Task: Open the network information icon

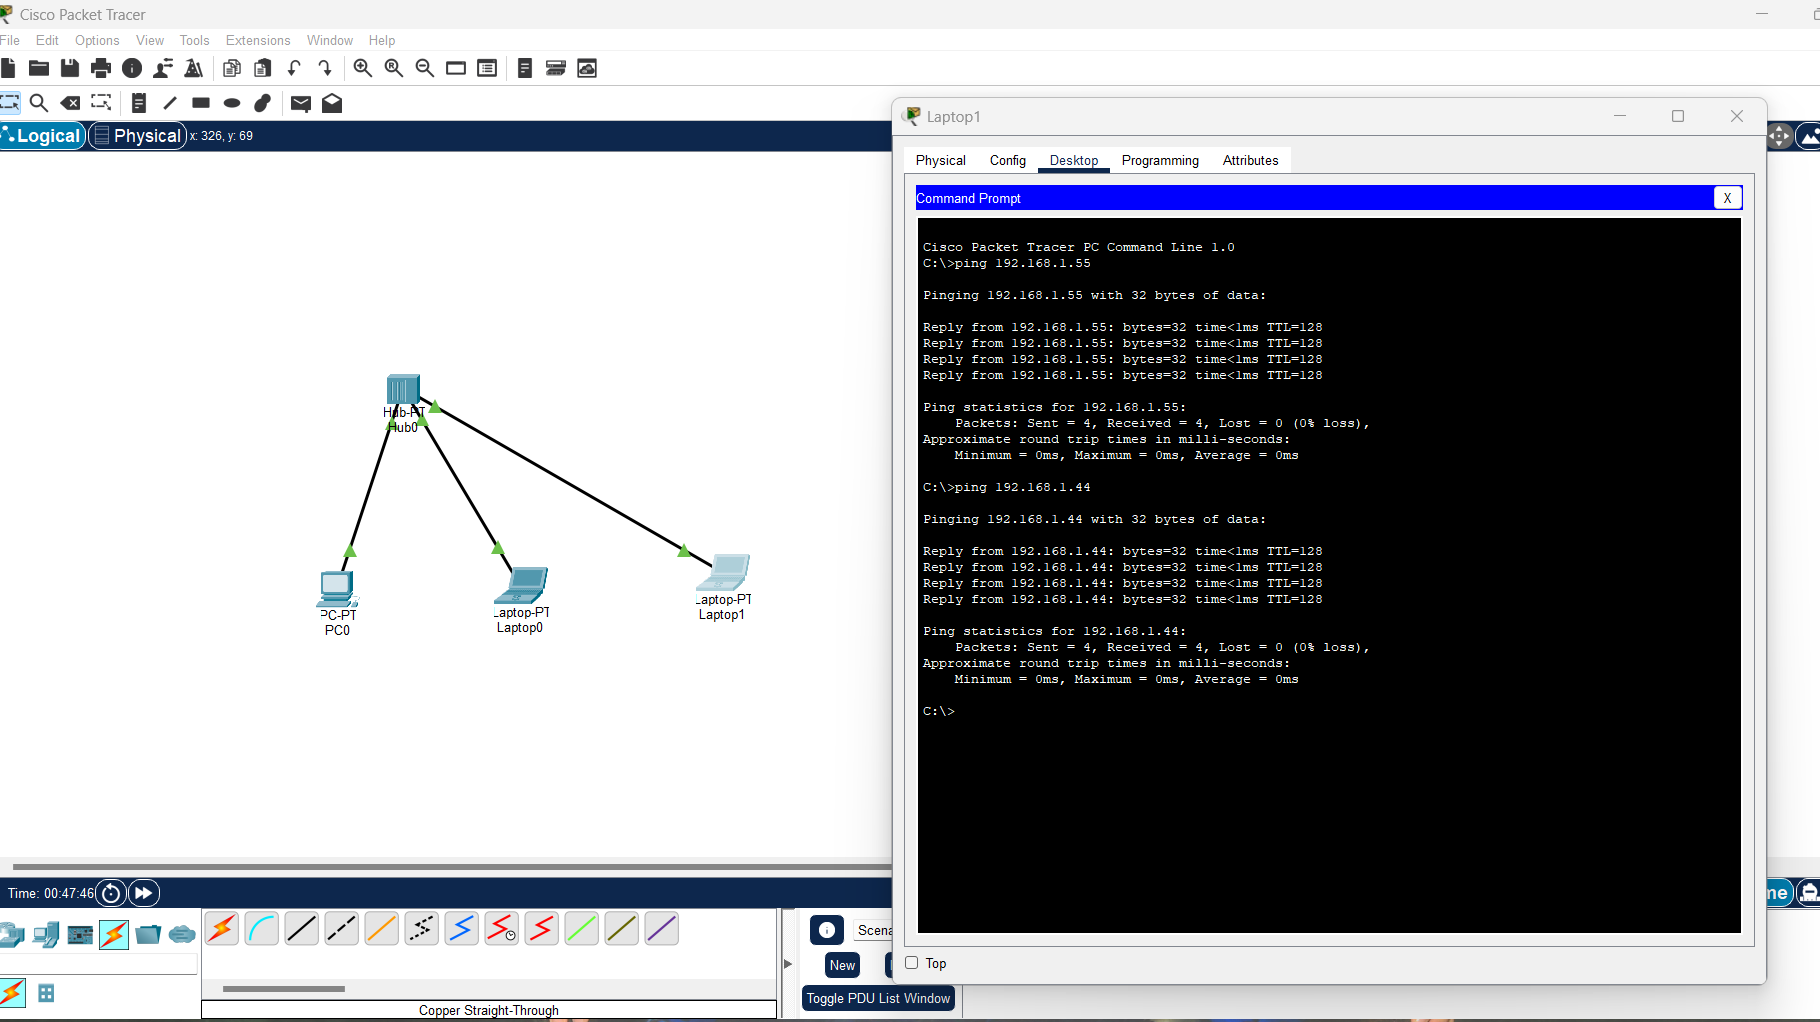Action: pos(132,68)
